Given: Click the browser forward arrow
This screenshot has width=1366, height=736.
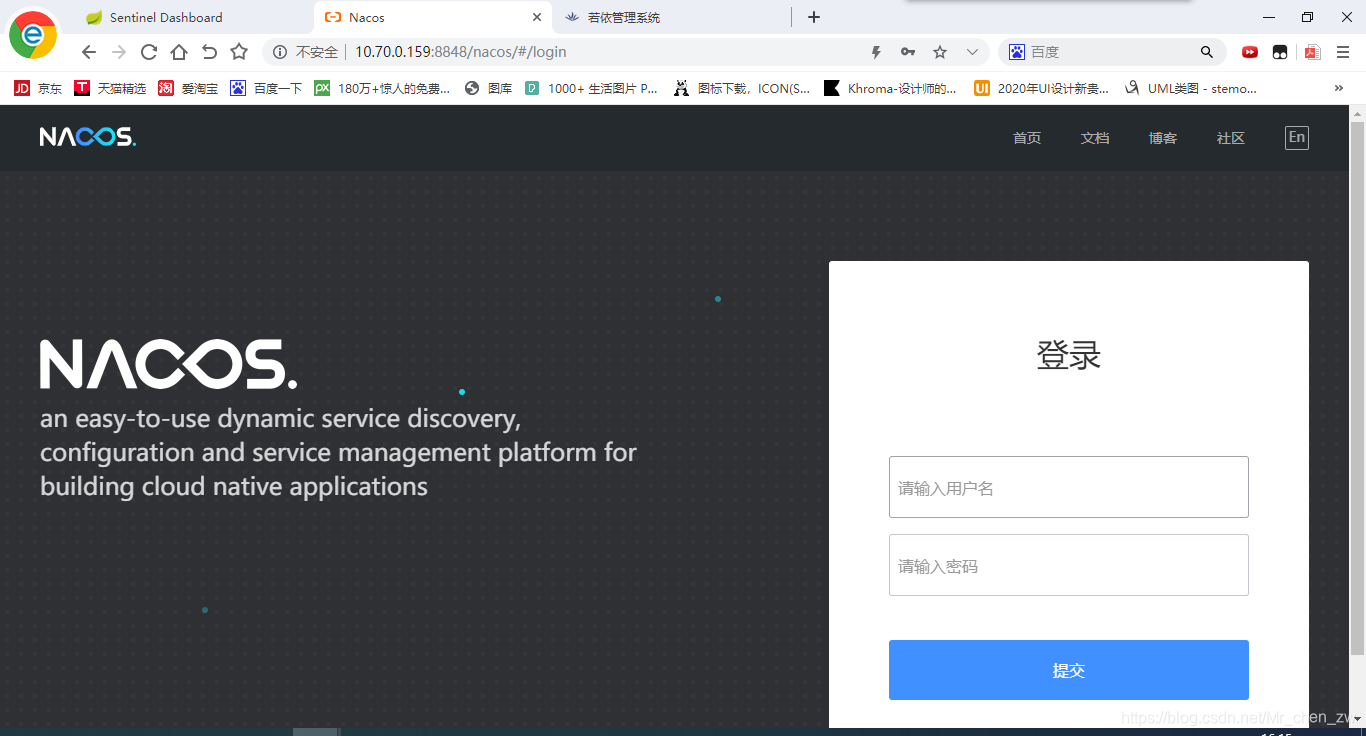Looking at the screenshot, I should tap(119, 52).
